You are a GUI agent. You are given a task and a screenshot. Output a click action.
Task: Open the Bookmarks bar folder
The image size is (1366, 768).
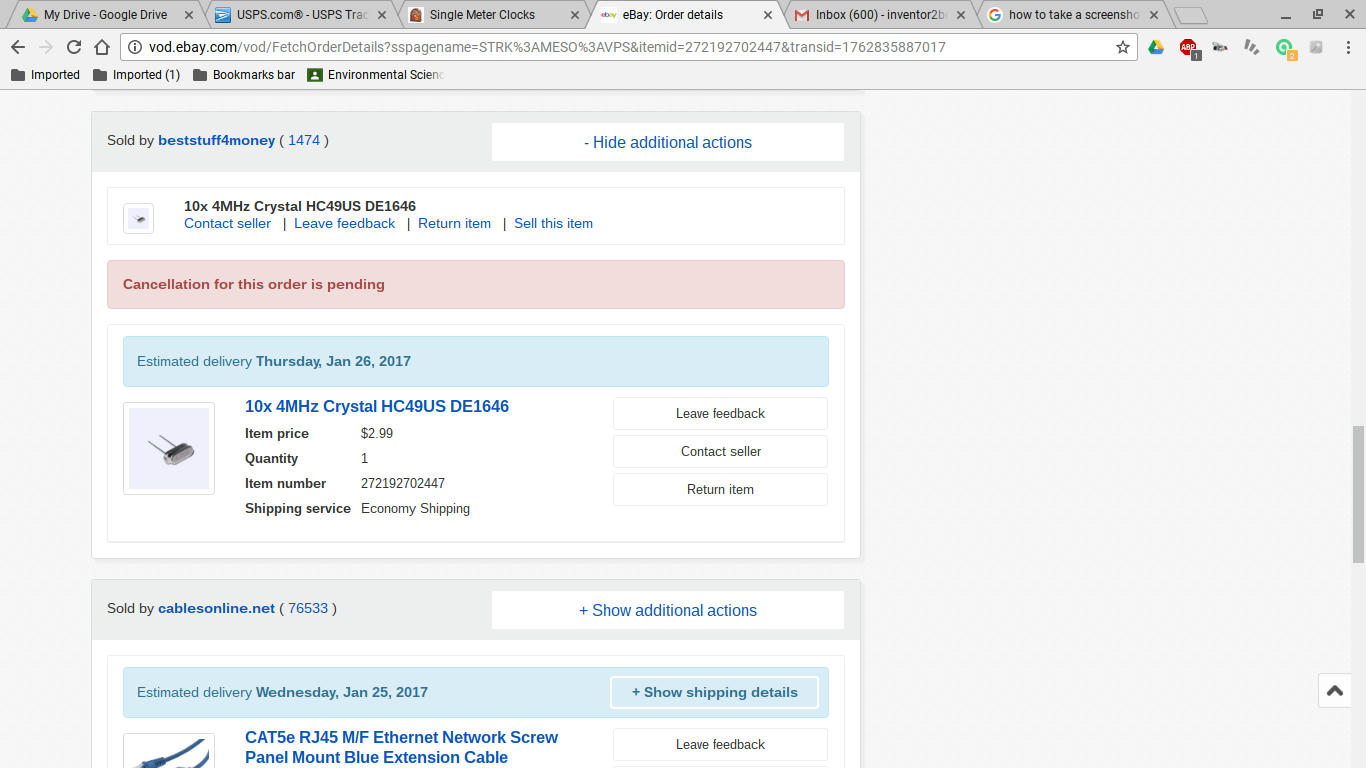[244, 75]
